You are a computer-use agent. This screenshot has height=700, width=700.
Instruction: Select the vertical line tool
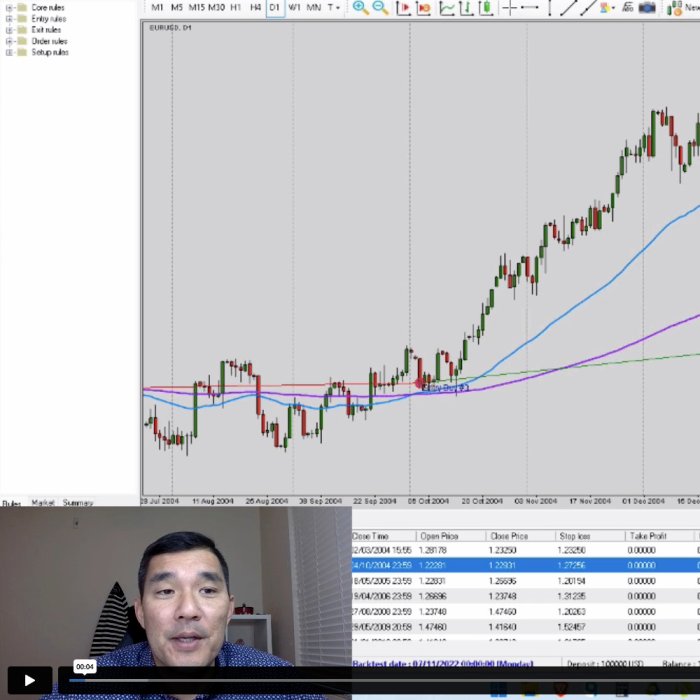[550, 7]
